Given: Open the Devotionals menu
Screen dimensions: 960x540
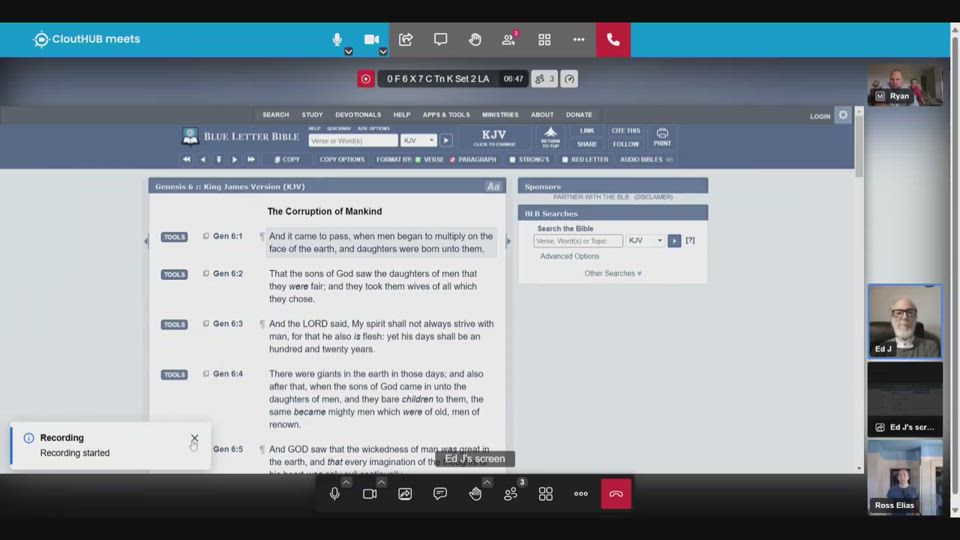Looking at the screenshot, I should pos(358,115).
